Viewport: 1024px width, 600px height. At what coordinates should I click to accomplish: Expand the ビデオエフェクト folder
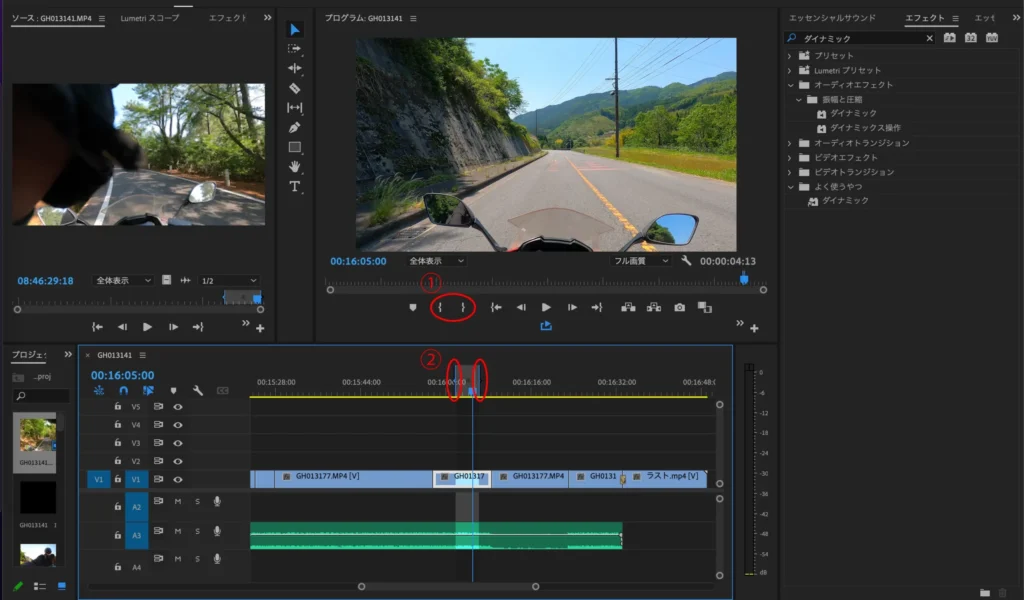click(789, 158)
